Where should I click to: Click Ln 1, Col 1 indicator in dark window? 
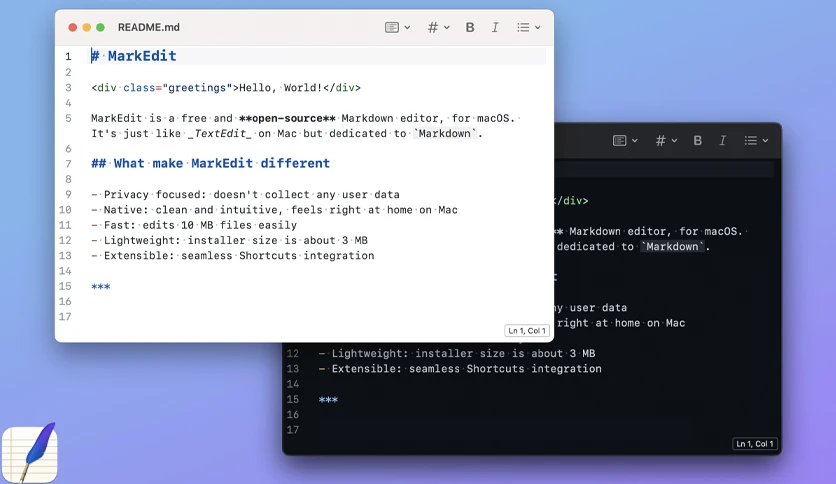[754, 443]
